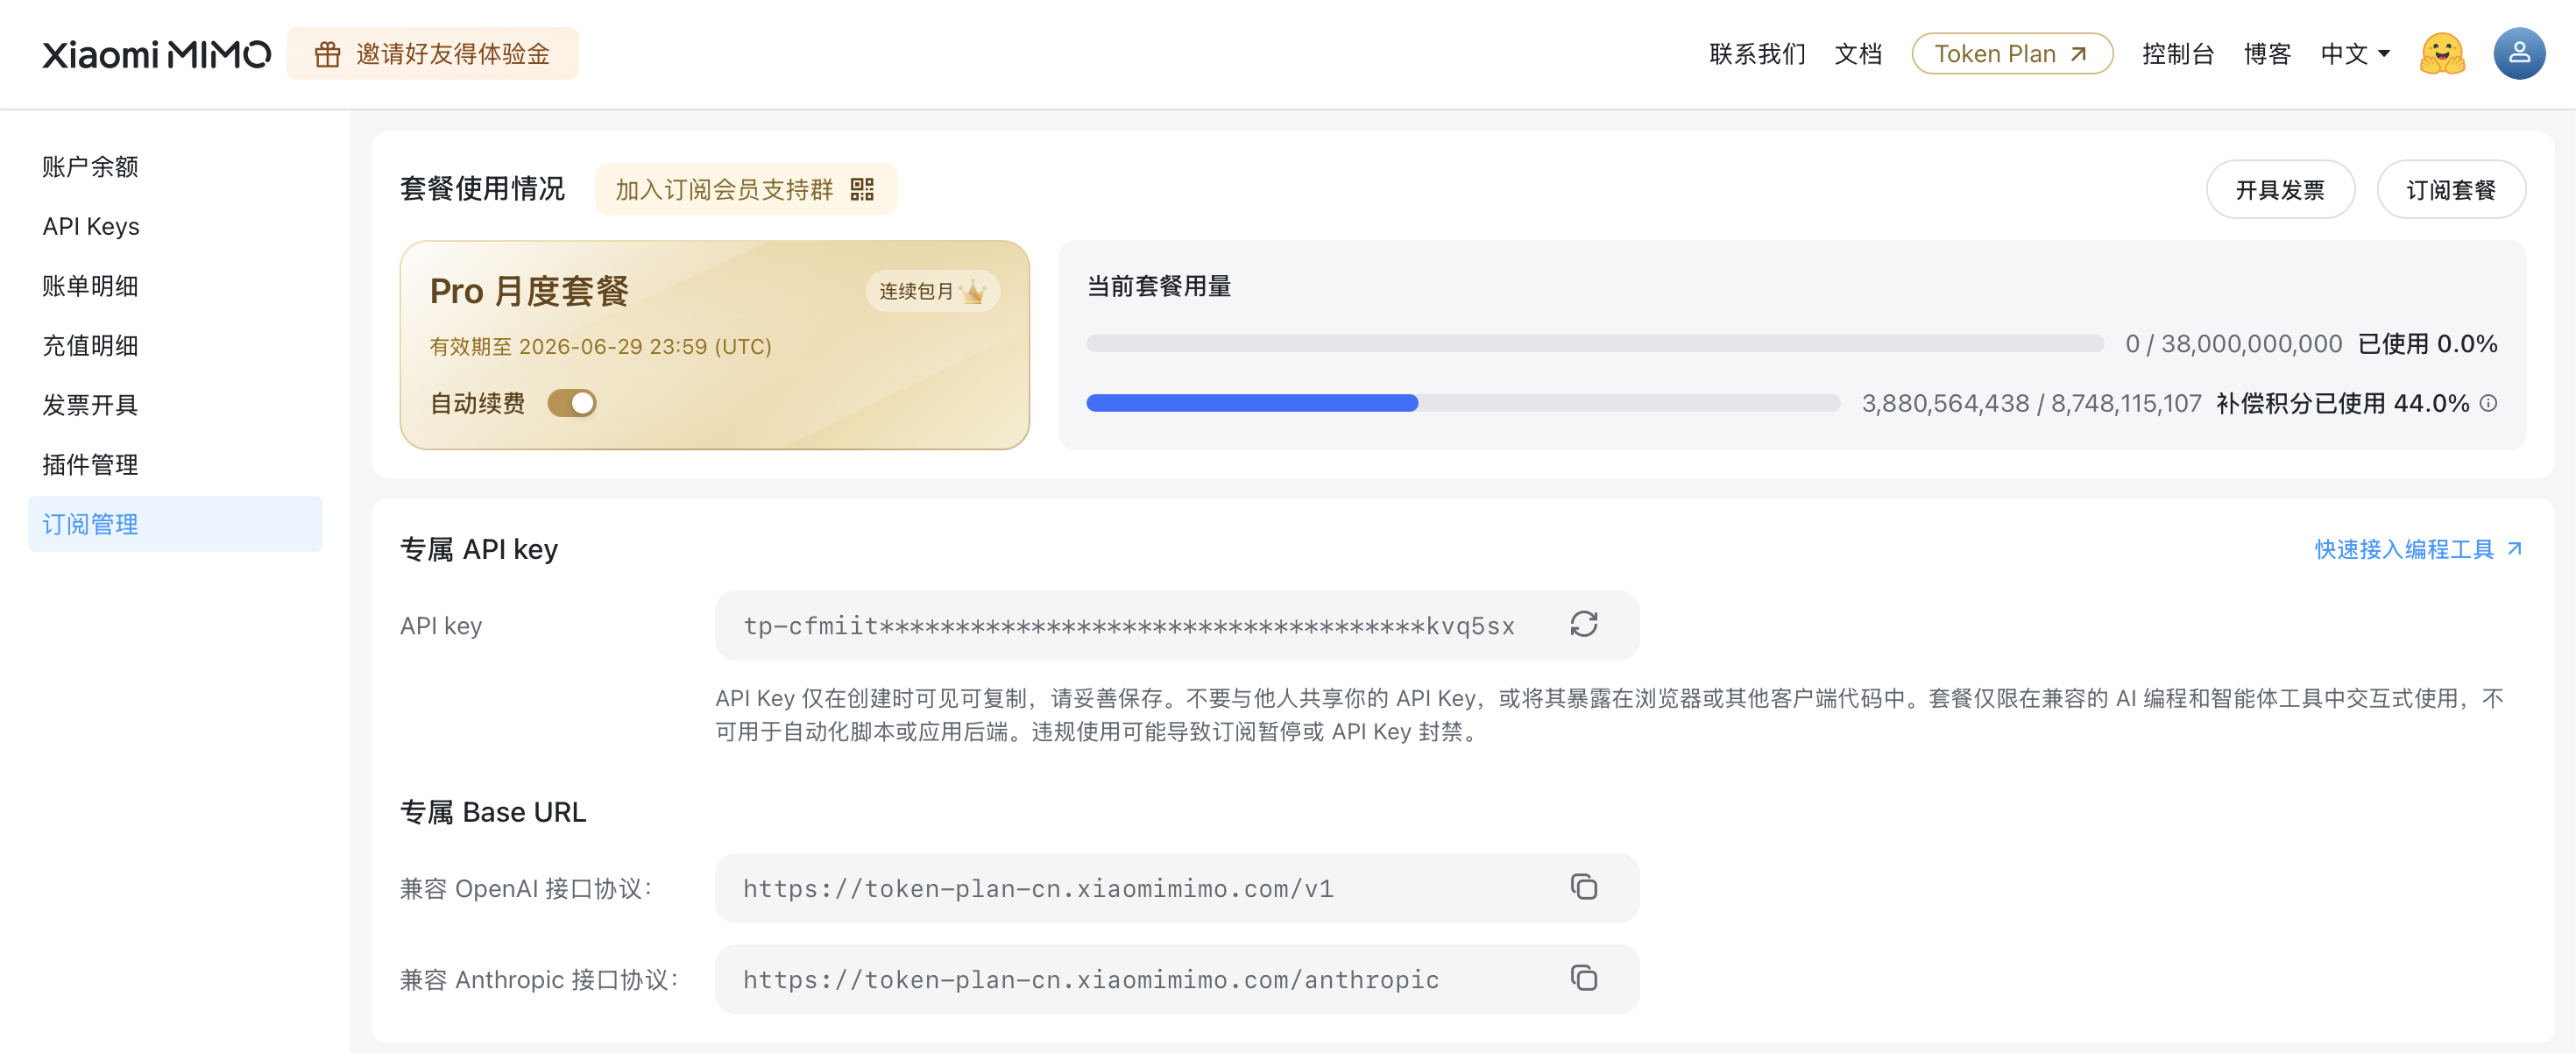Select 发票开具 in the sidebar

175,405
